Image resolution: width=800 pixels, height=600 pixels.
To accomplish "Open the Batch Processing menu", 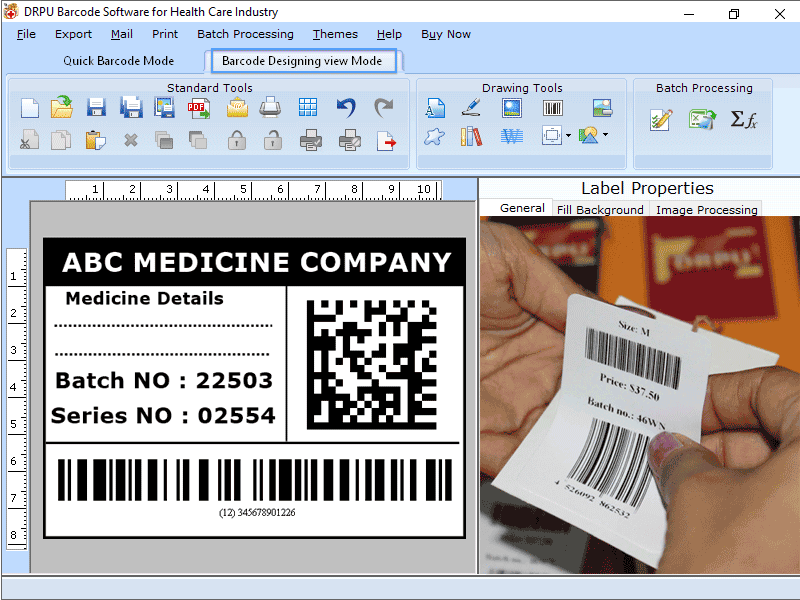I will (245, 34).
